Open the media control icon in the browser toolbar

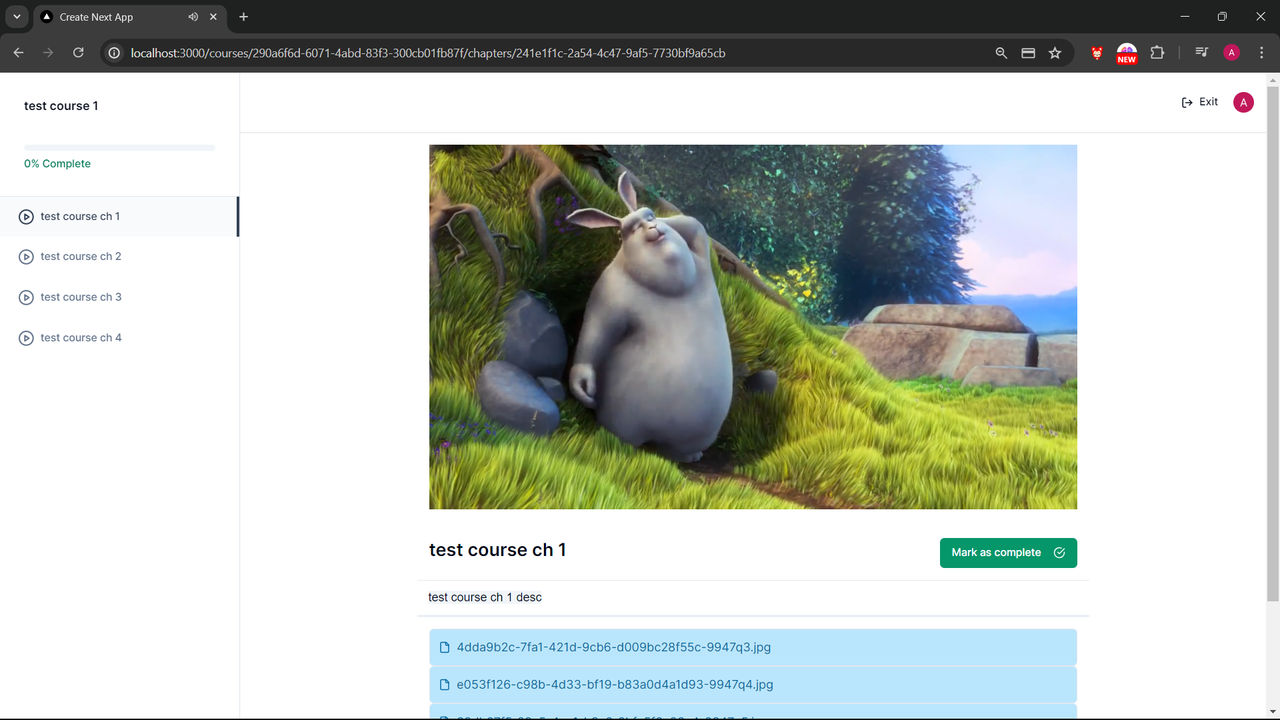pos(1202,53)
